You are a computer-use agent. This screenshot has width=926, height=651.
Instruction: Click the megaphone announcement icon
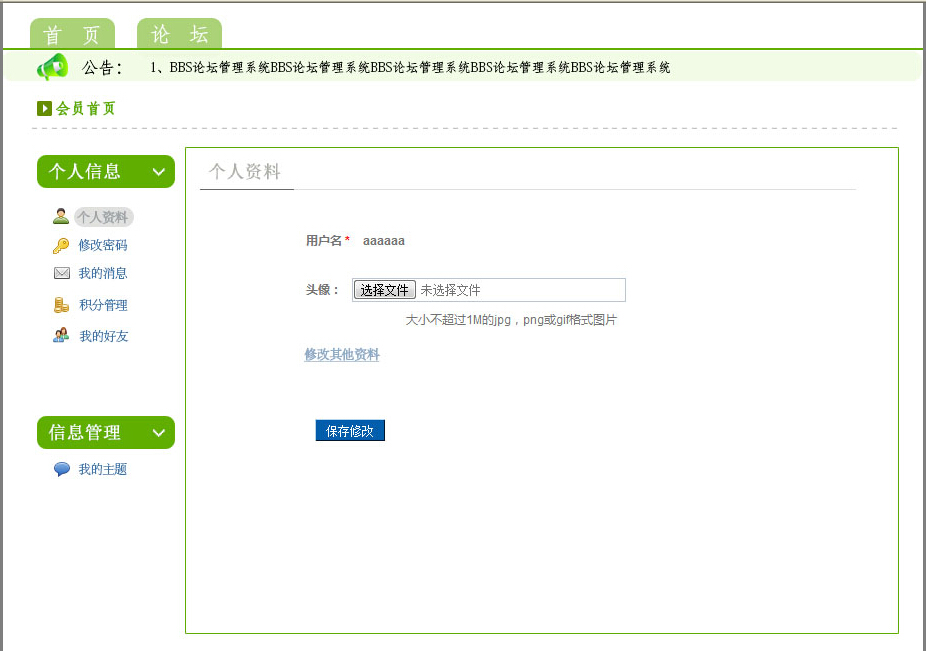tap(52, 67)
